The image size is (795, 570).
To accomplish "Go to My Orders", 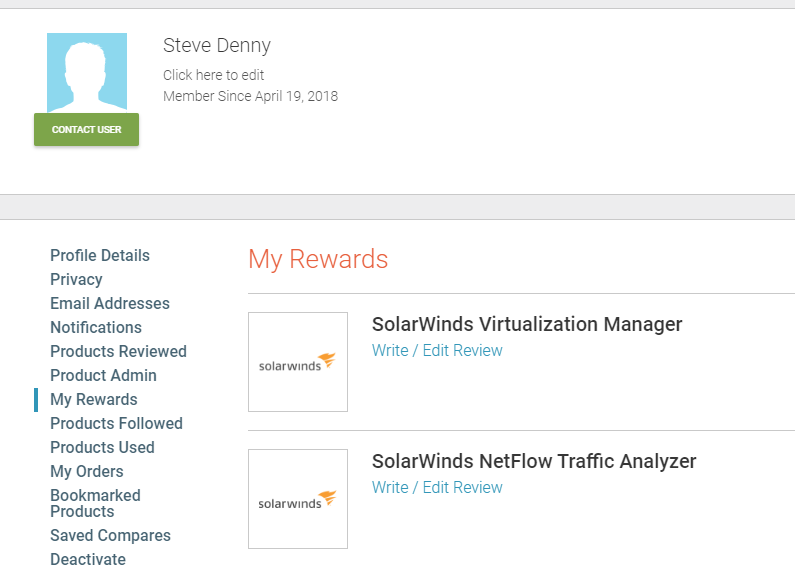I will [87, 472].
